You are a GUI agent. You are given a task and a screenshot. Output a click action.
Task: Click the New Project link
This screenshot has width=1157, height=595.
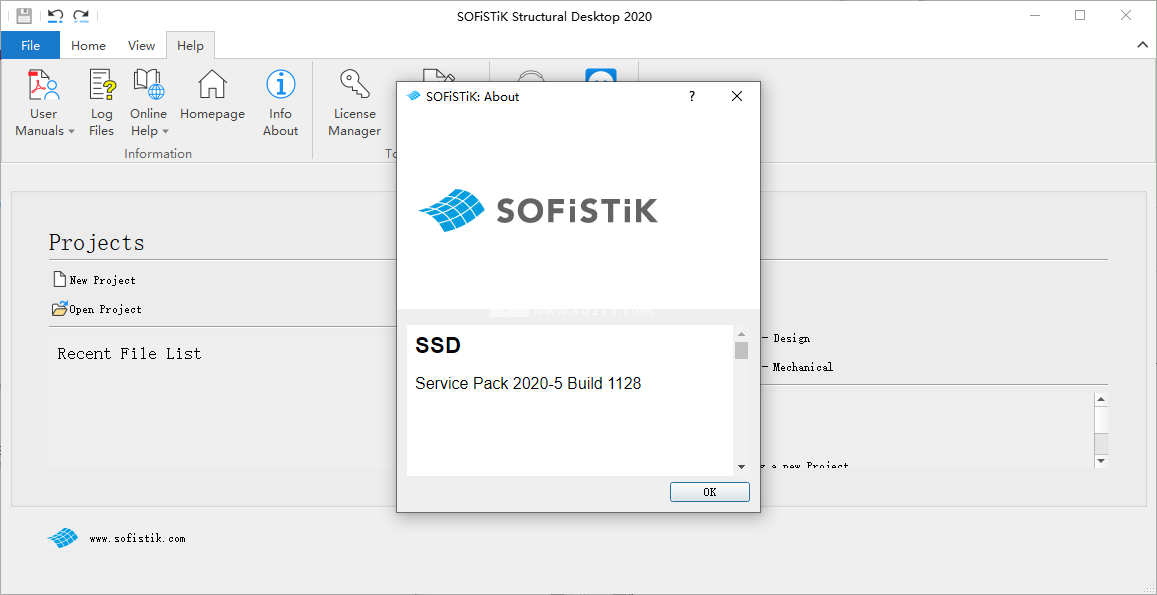point(103,281)
